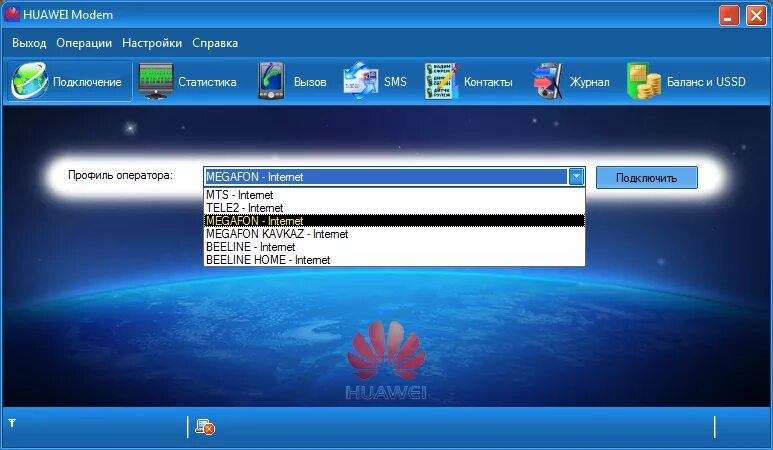Switch to the Подключение tab label
The height and width of the screenshot is (450, 773).
click(87, 82)
